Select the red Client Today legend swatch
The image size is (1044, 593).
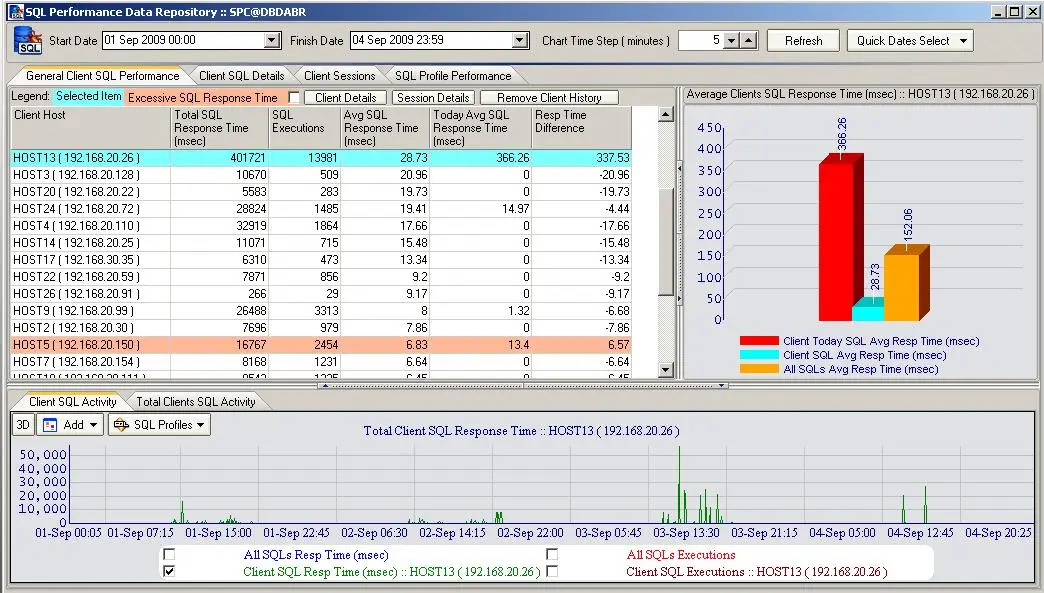point(759,341)
